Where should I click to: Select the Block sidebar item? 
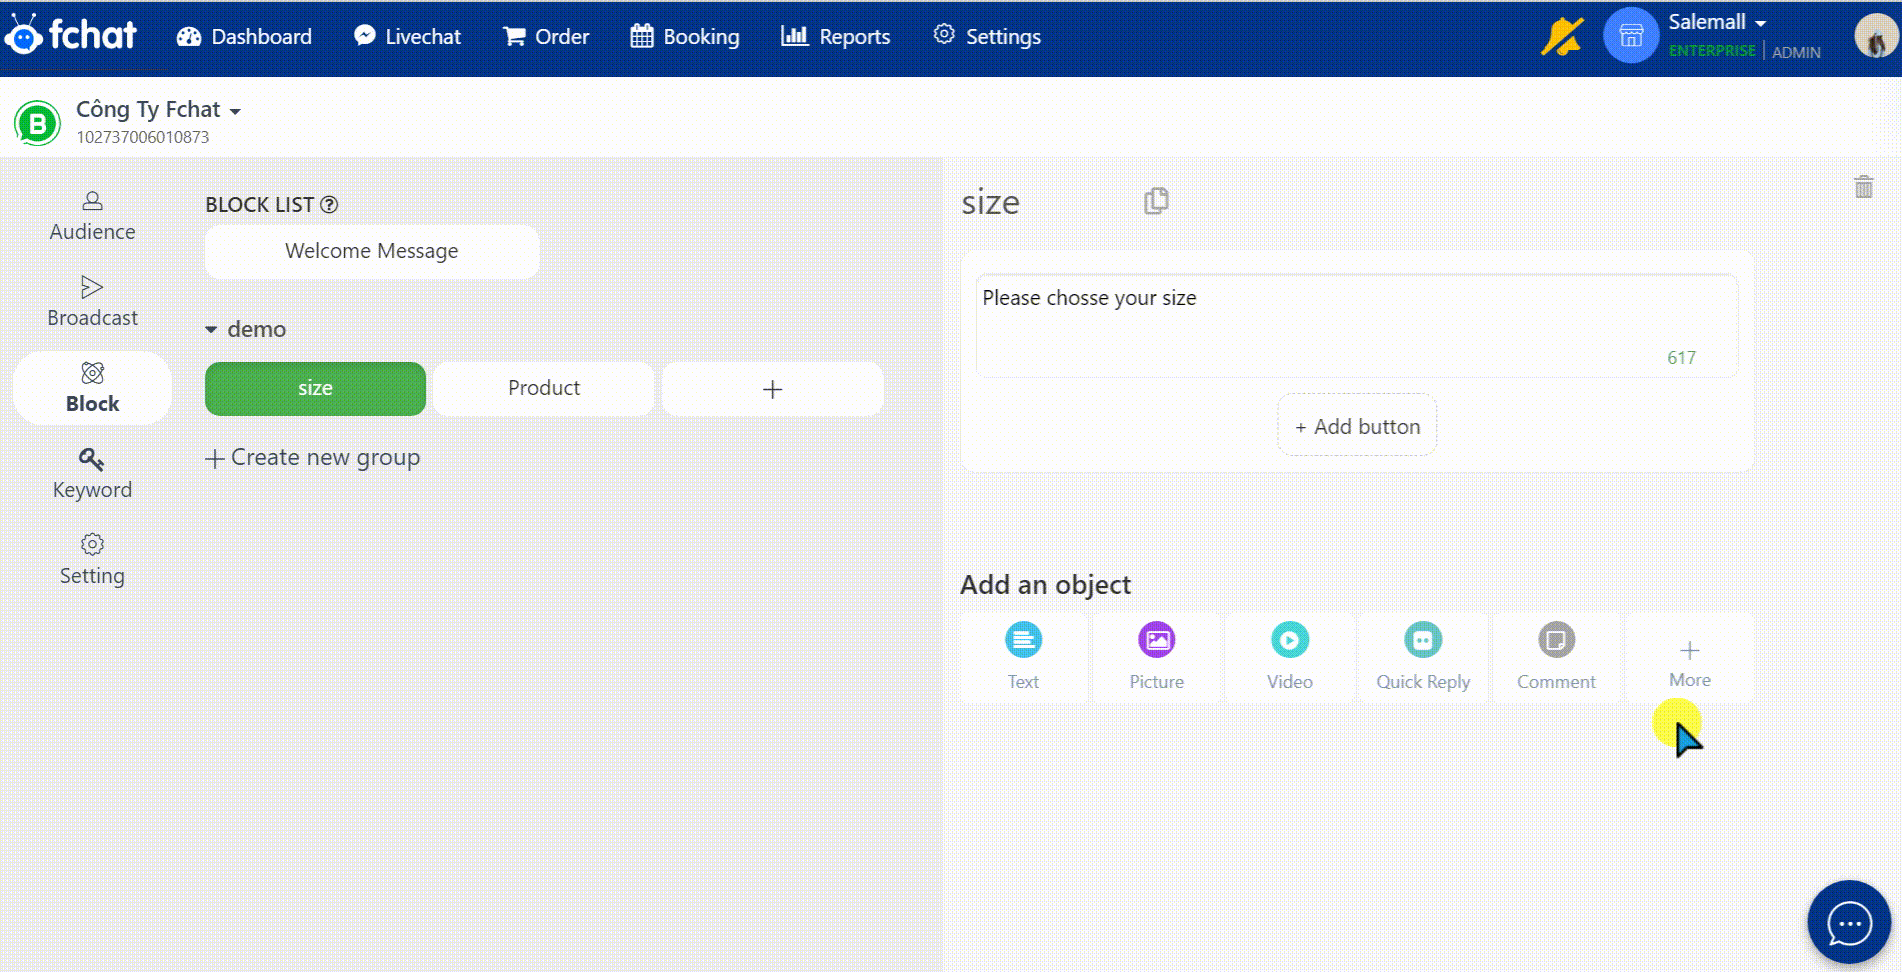click(92, 388)
